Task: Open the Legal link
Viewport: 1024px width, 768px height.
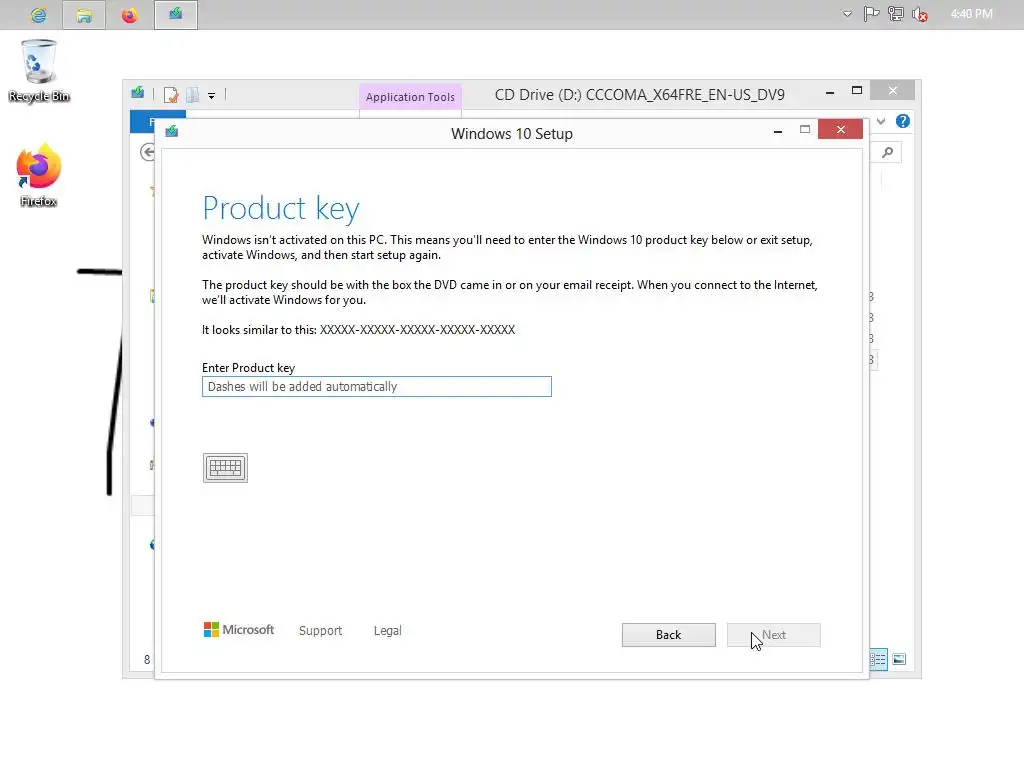Action: pos(388,630)
